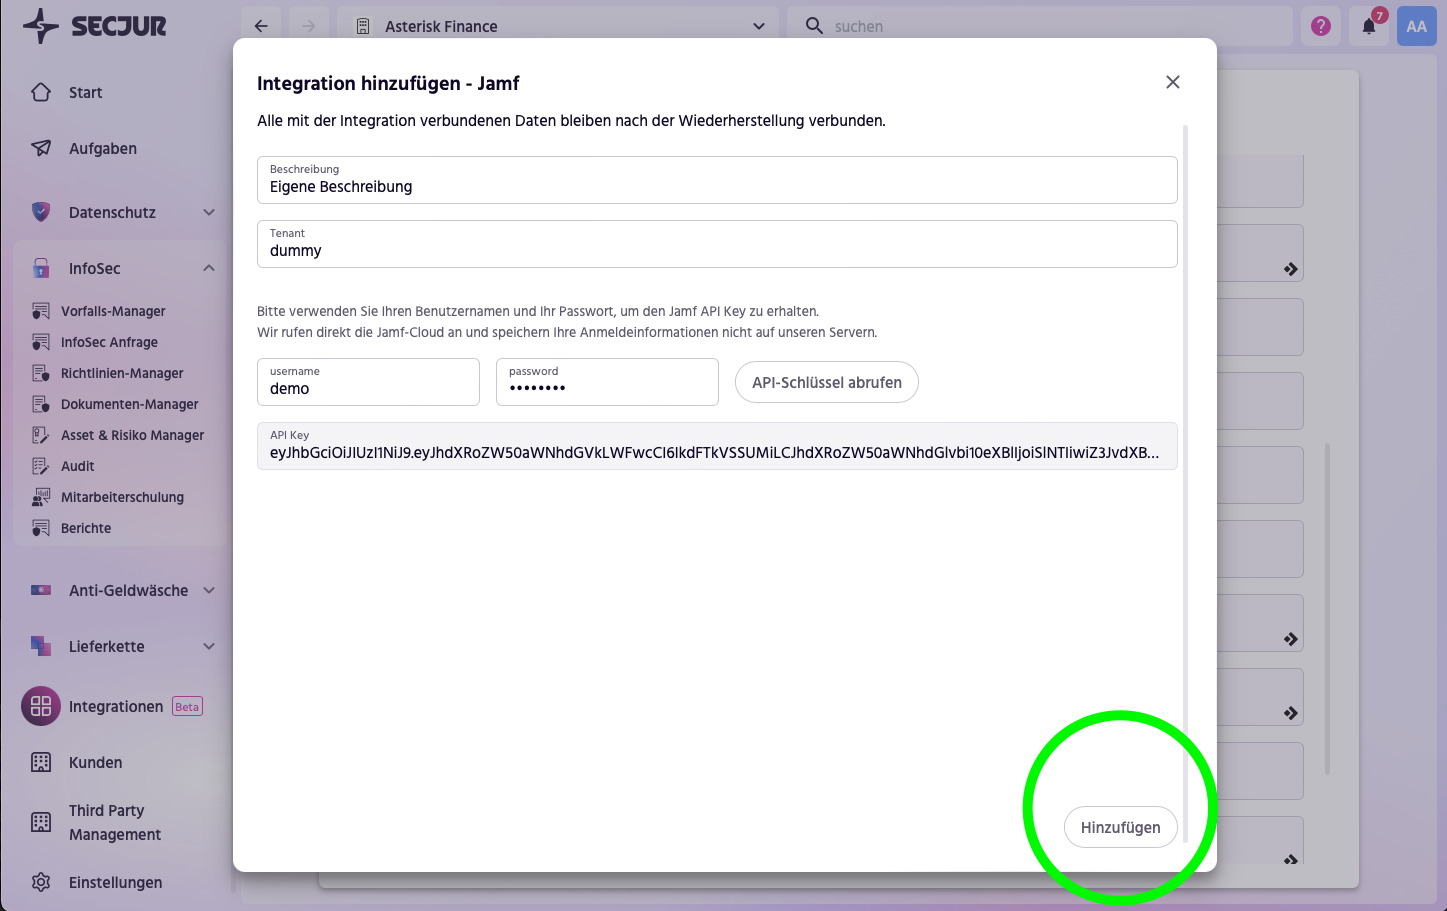The height and width of the screenshot is (911, 1447).
Task: Expand the Datenschutz section chevron
Action: tap(209, 212)
